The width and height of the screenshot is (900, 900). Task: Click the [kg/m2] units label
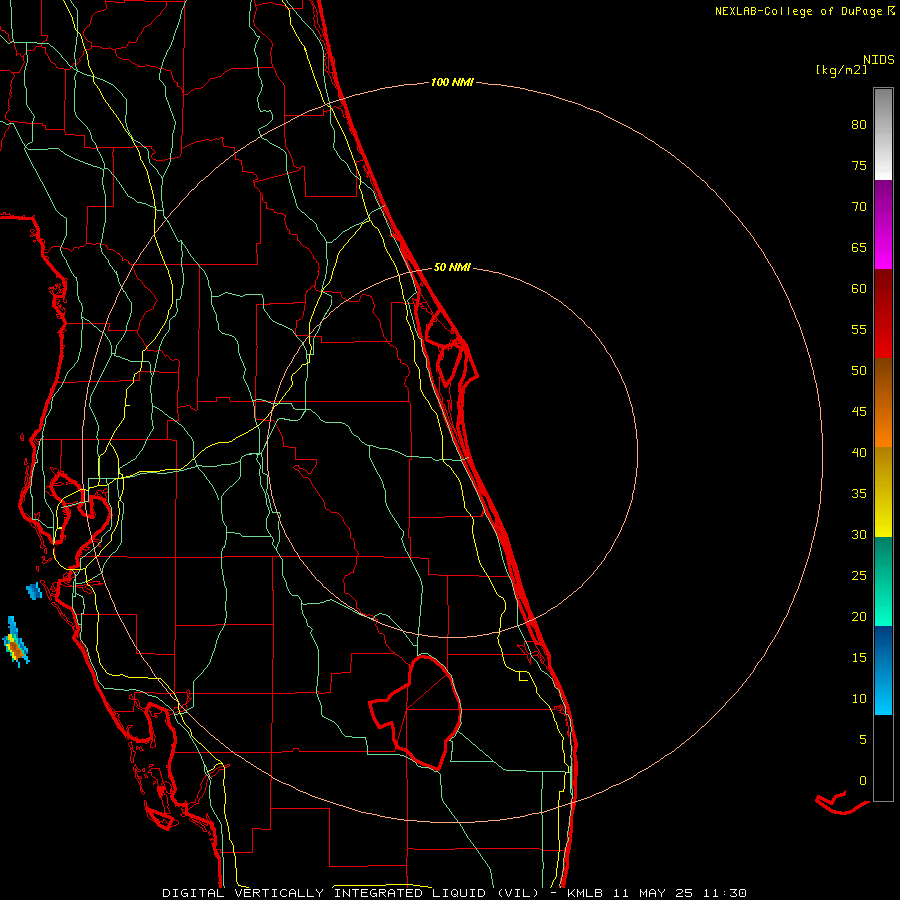(x=841, y=70)
